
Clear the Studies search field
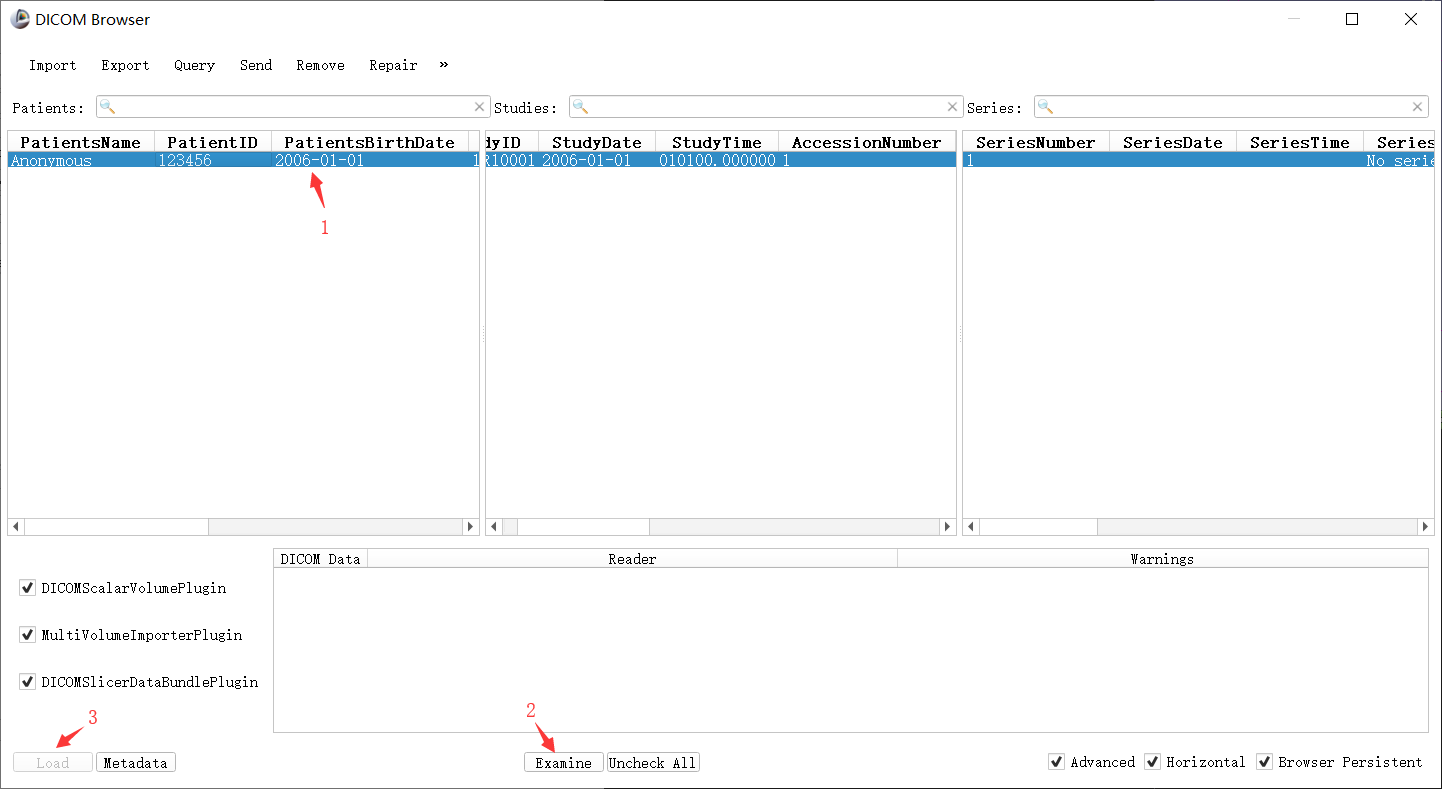952,107
